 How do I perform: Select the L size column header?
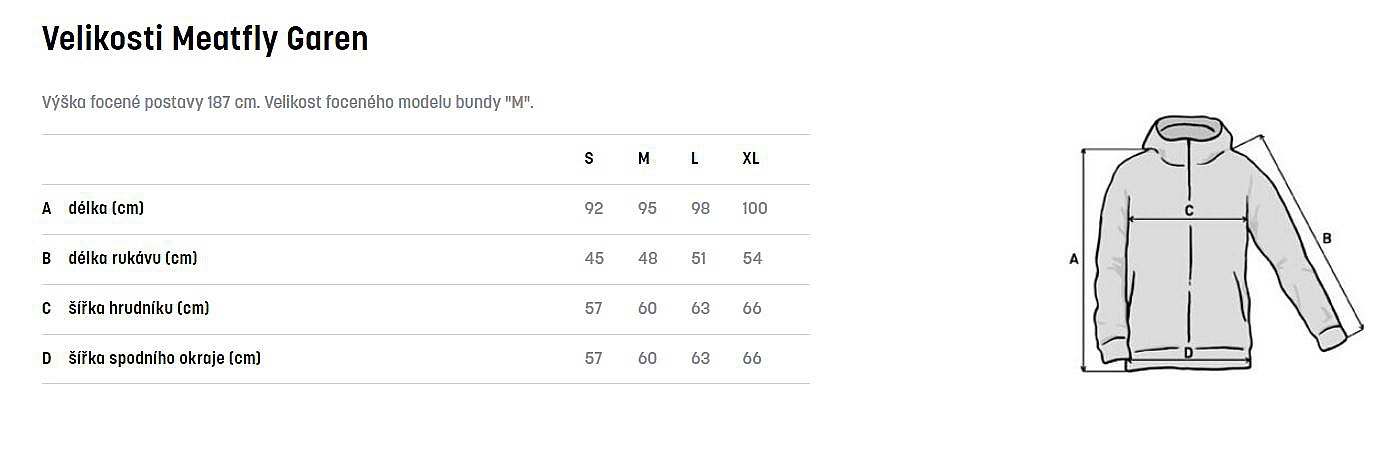click(695, 159)
